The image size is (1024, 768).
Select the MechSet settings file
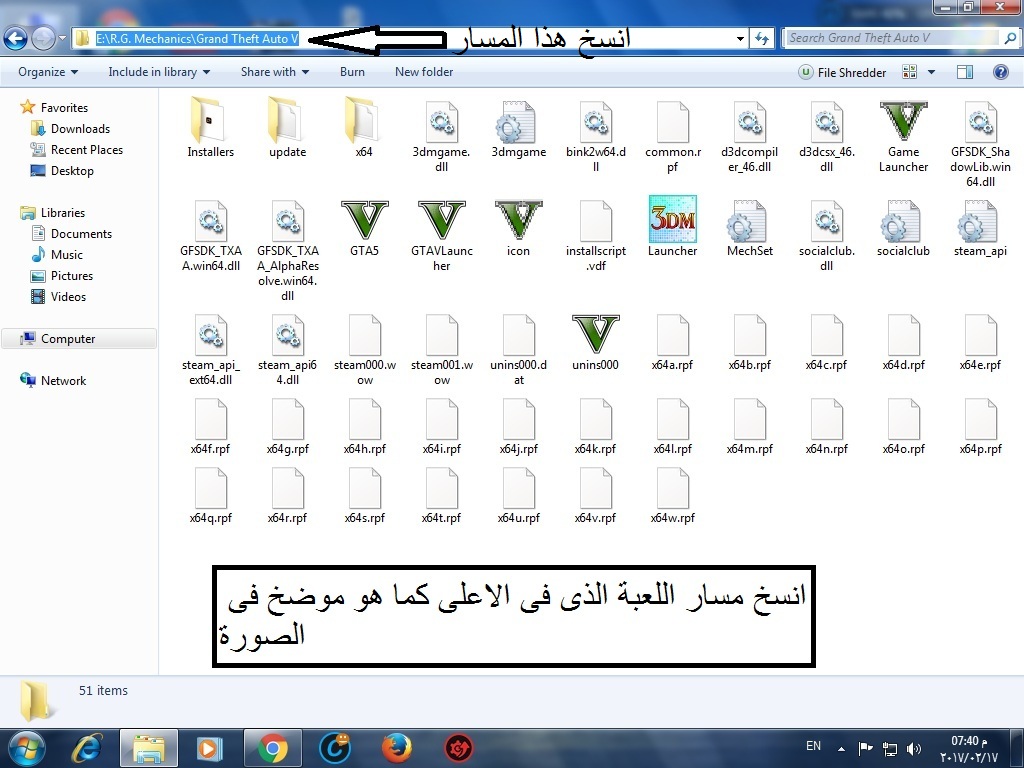point(749,222)
